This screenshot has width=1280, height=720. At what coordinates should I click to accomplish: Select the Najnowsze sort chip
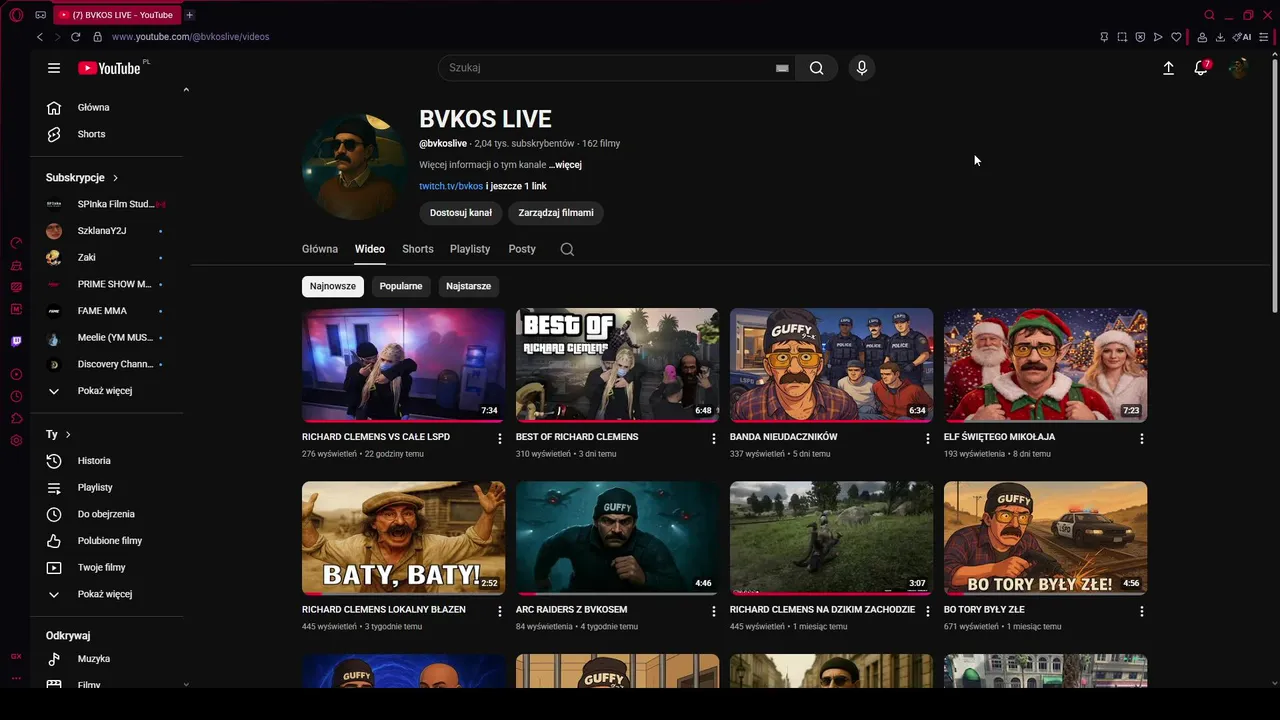(x=333, y=286)
